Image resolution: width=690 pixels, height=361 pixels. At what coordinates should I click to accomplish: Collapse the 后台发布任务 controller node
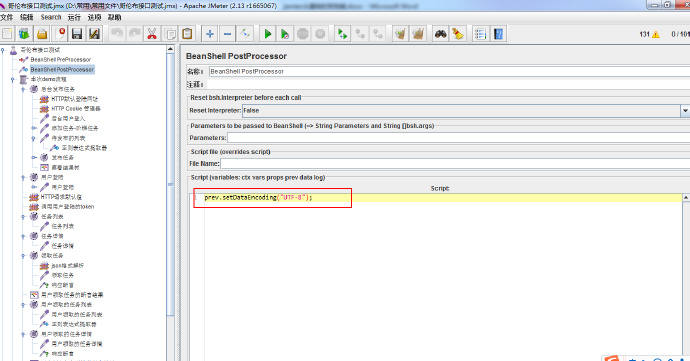click(x=23, y=89)
